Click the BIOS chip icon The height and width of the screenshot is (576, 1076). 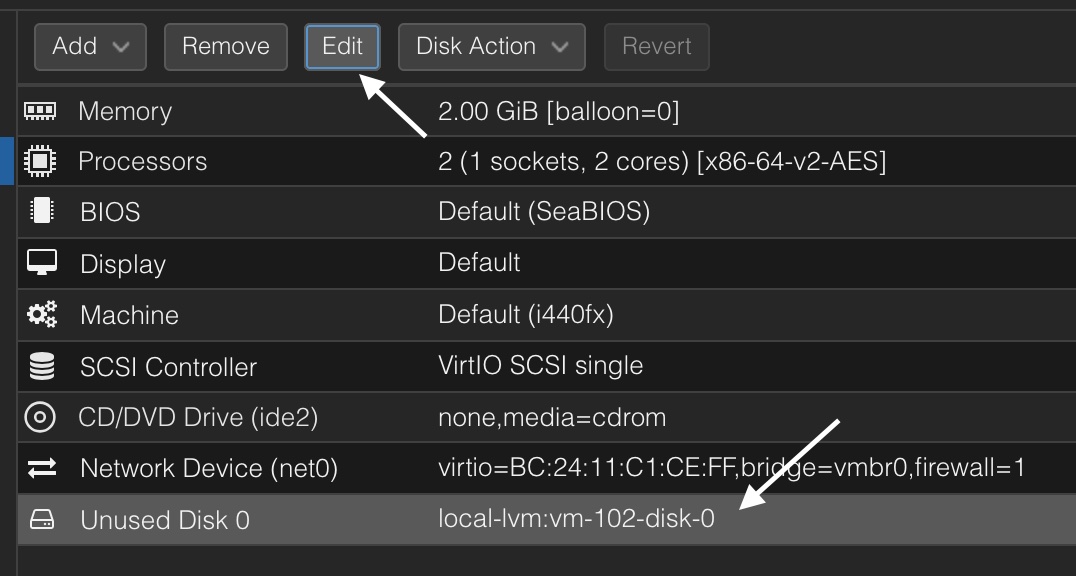[x=41, y=211]
